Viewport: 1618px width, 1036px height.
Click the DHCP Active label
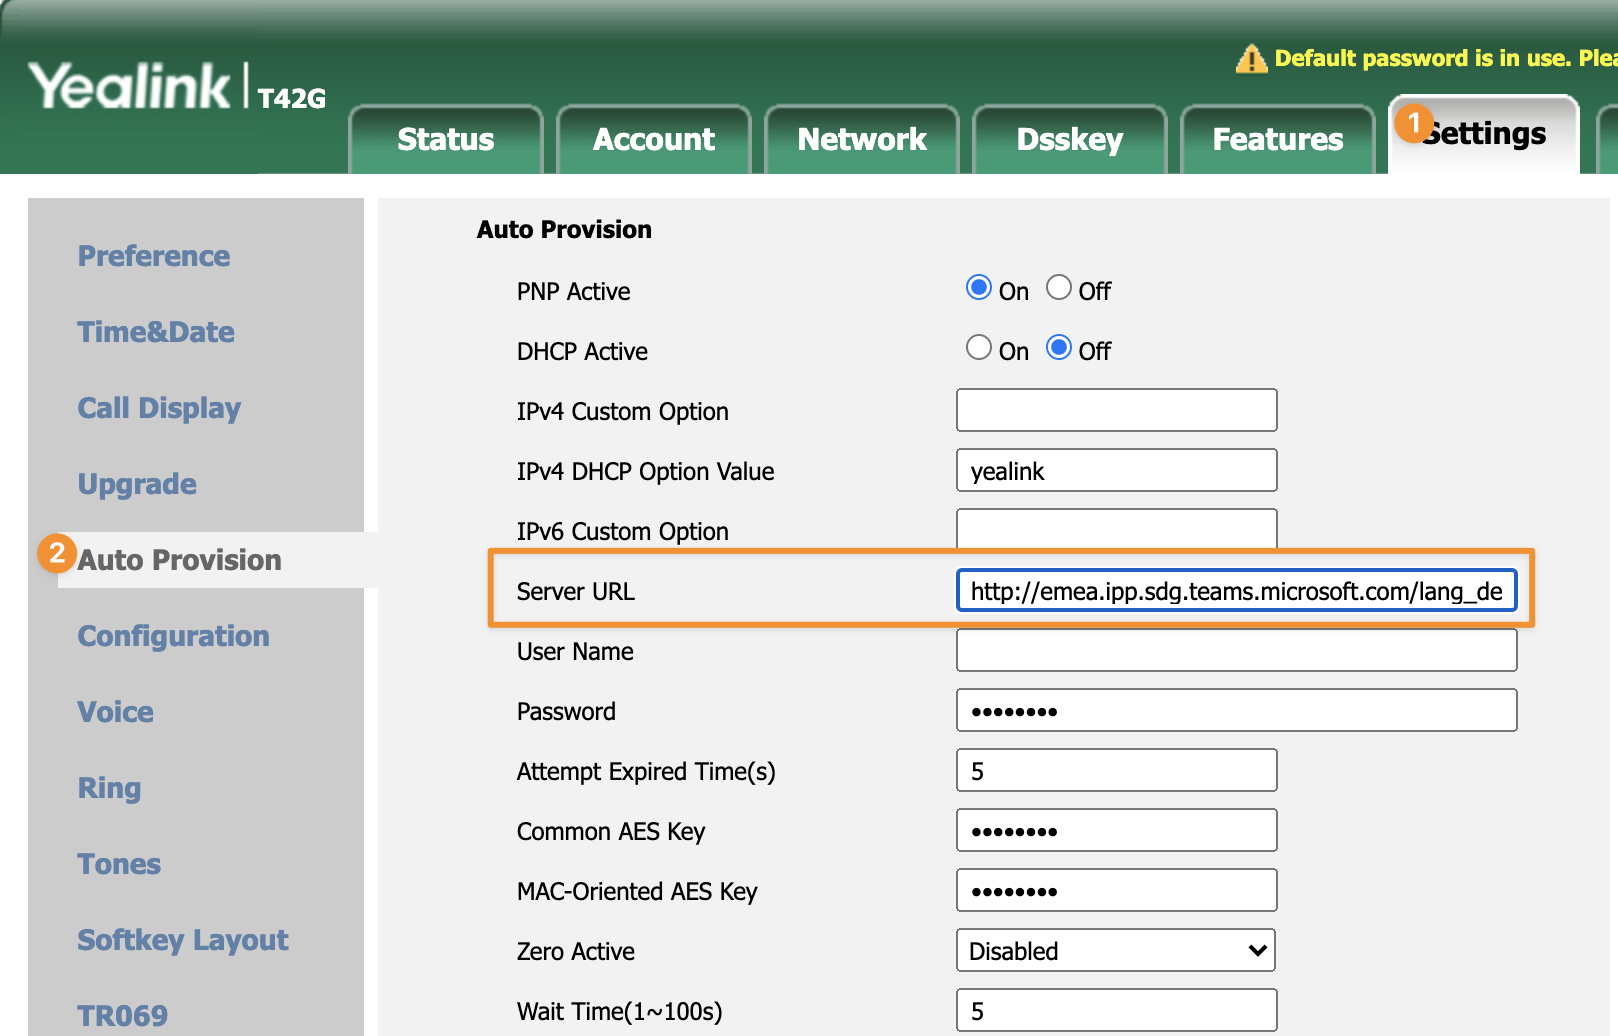(x=582, y=351)
